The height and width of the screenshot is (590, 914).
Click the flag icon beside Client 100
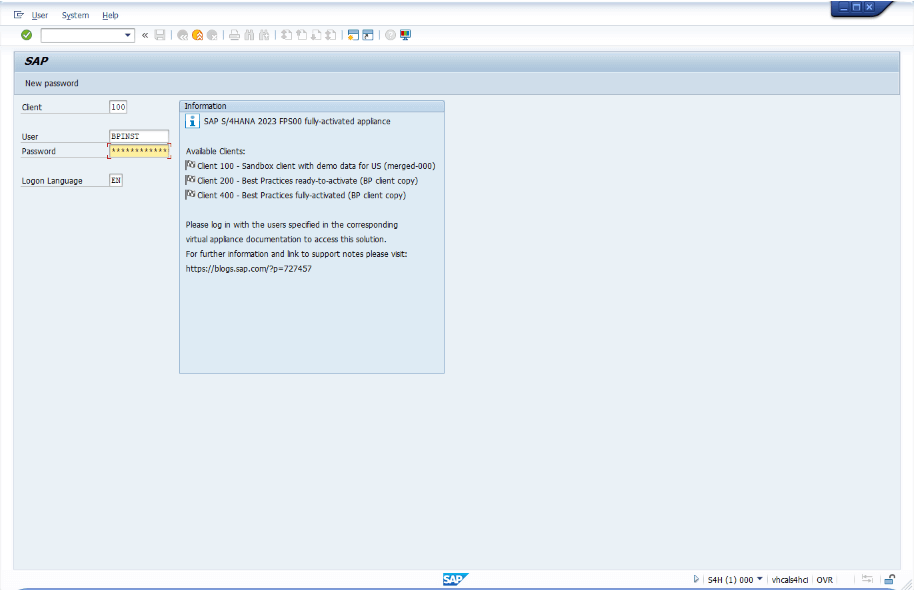[191, 165]
